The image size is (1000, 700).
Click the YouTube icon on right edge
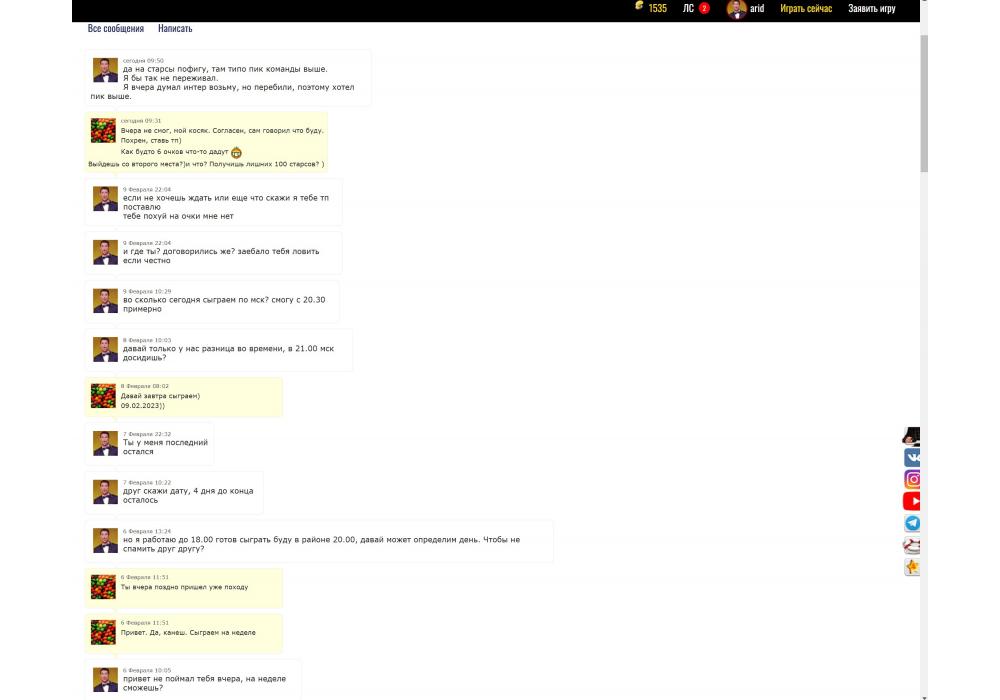[912, 501]
